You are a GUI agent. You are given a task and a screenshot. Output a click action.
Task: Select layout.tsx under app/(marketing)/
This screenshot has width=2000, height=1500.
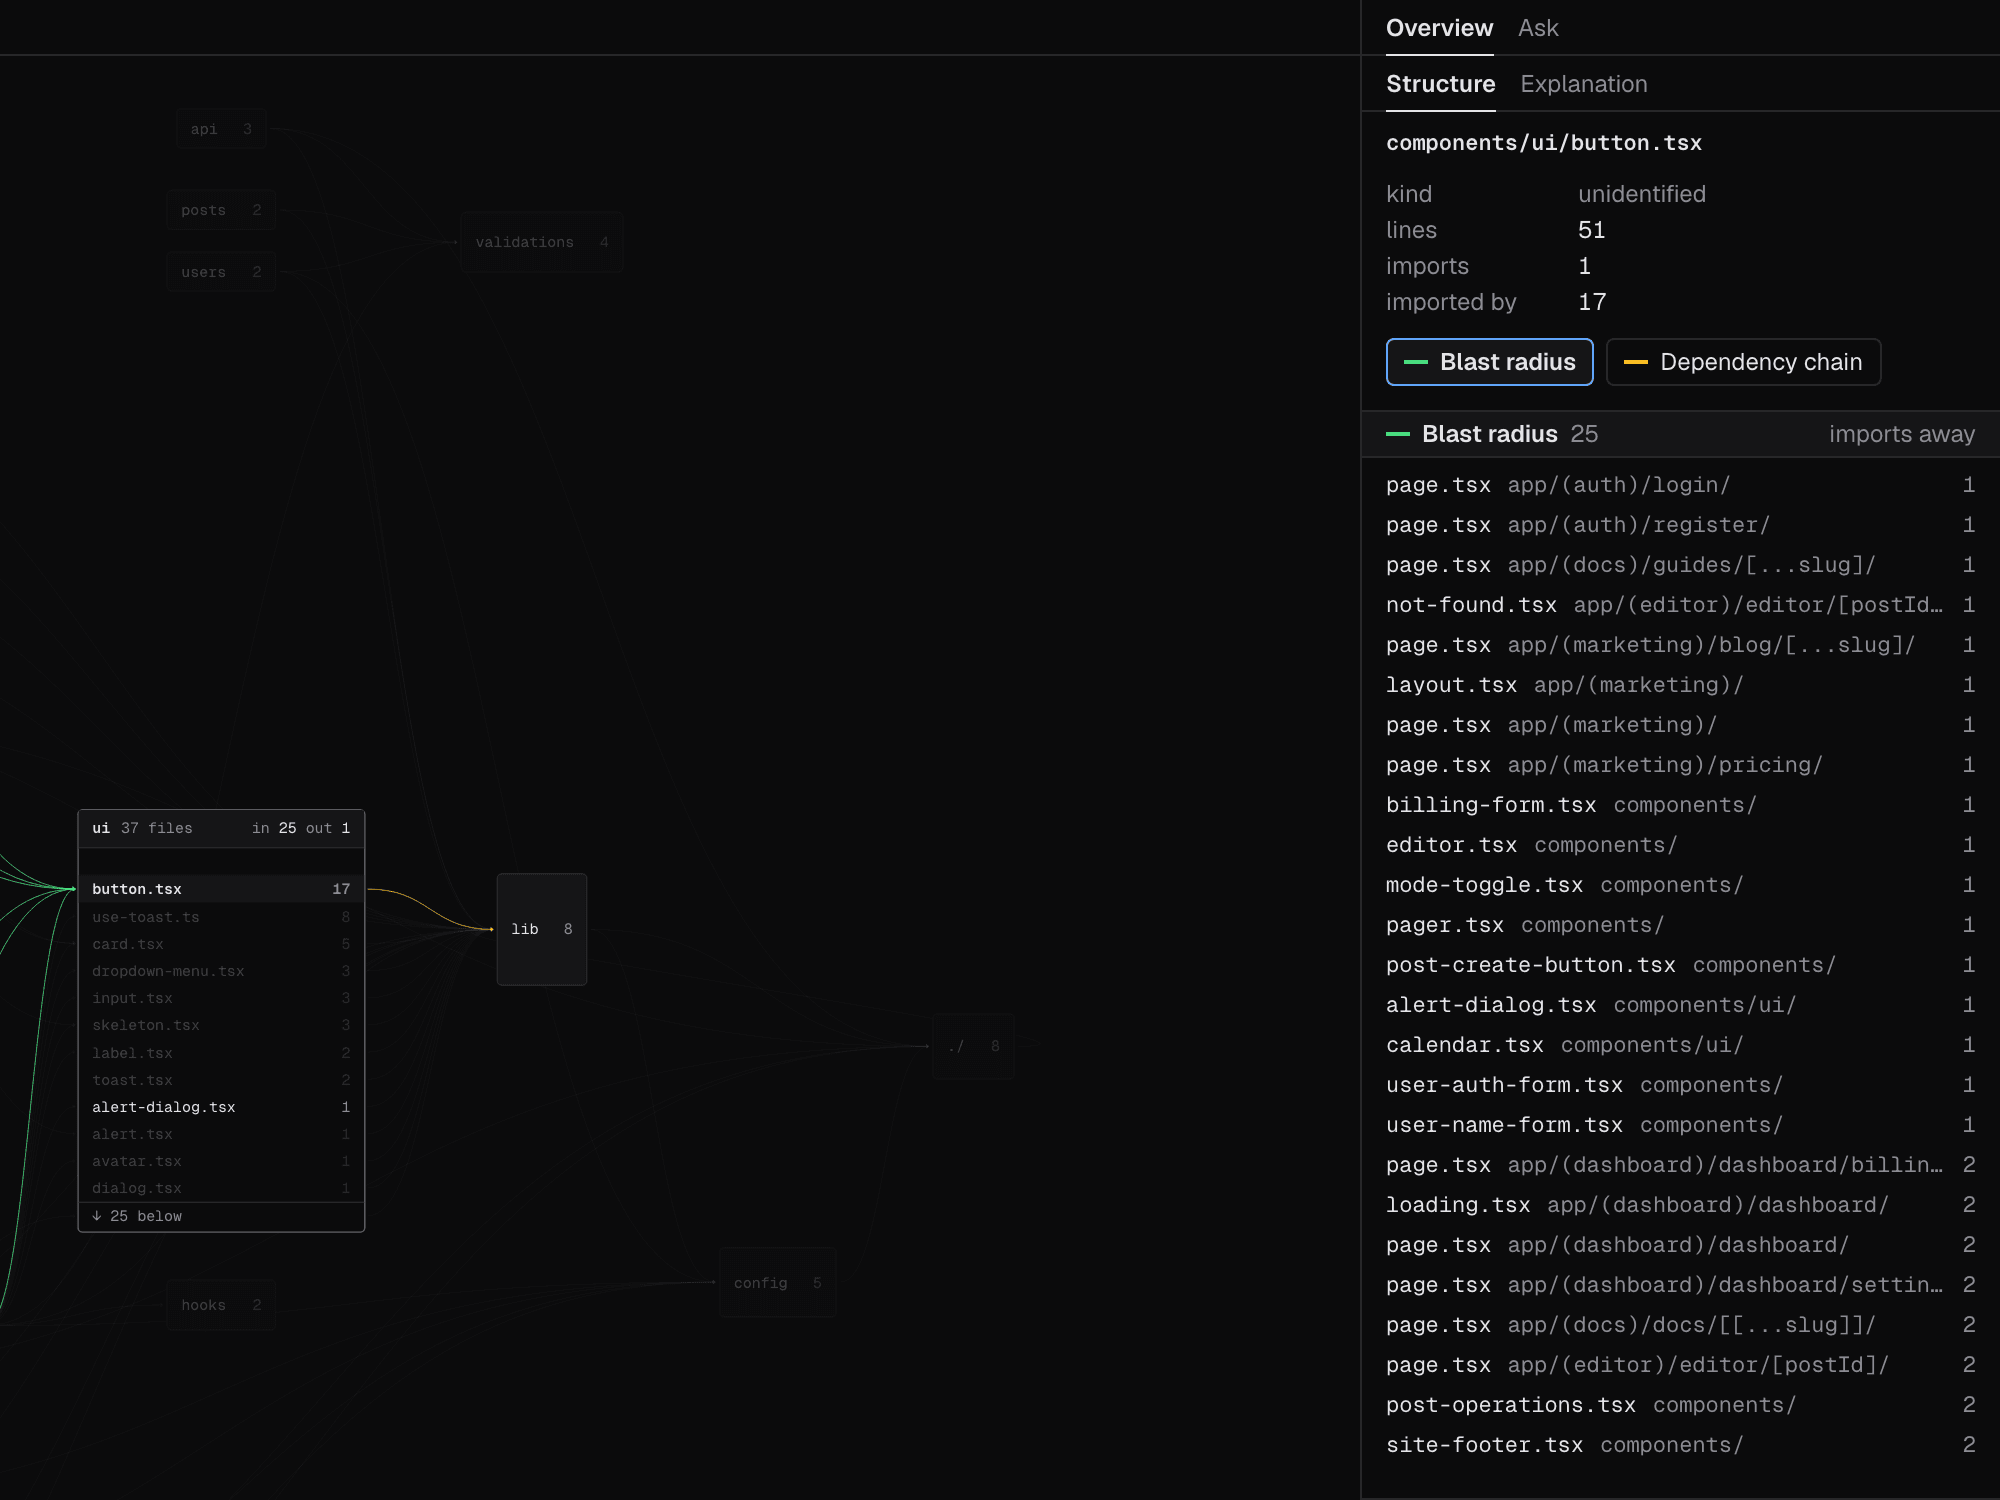click(x=1680, y=685)
